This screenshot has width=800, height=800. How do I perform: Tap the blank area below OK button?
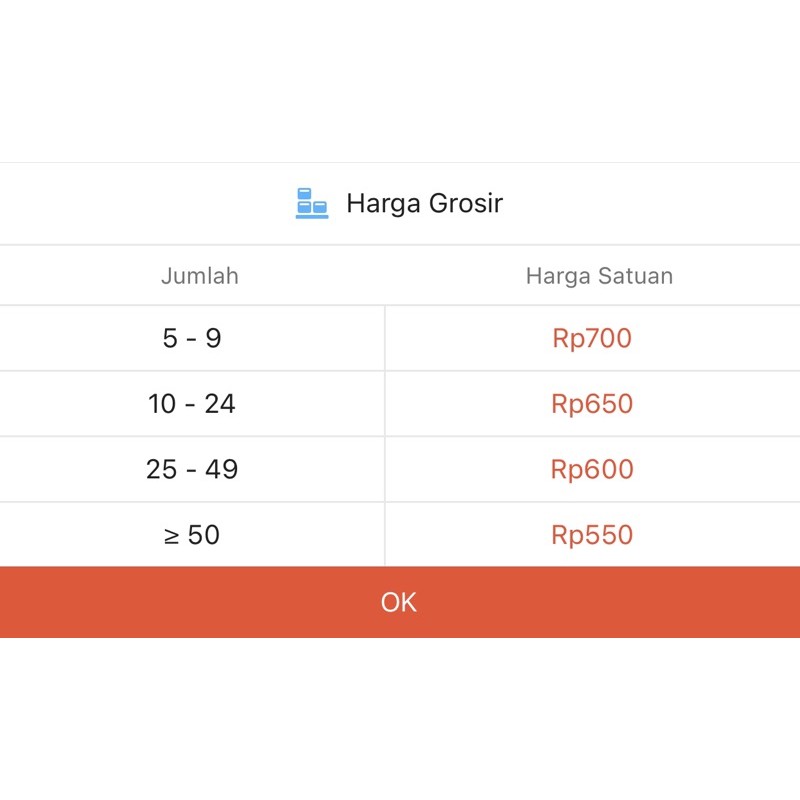pyautogui.click(x=400, y=718)
